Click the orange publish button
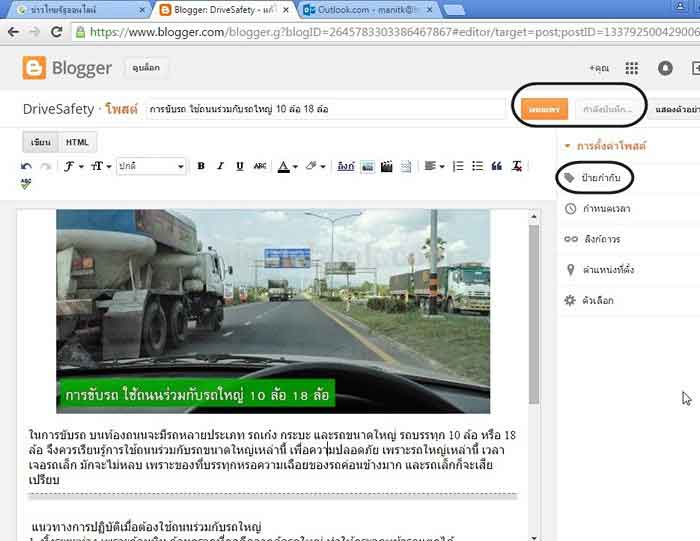 [x=545, y=109]
